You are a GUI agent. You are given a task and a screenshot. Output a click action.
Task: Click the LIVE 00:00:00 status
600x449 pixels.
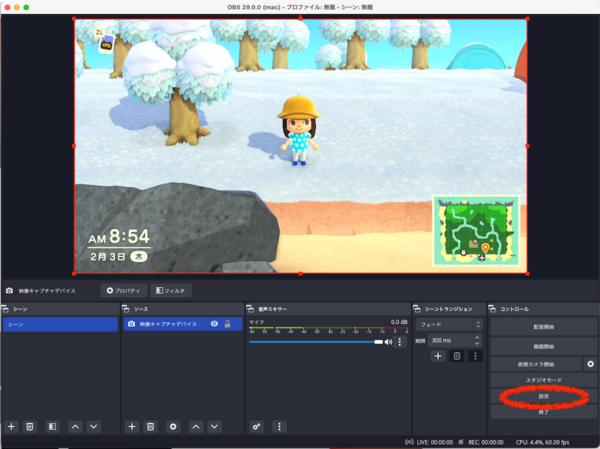[x=435, y=442]
